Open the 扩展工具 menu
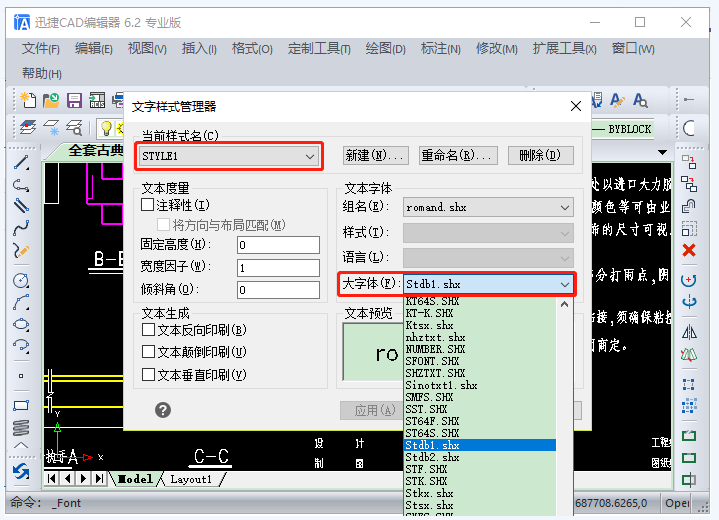Viewport: 719px width, 520px height. (564, 48)
